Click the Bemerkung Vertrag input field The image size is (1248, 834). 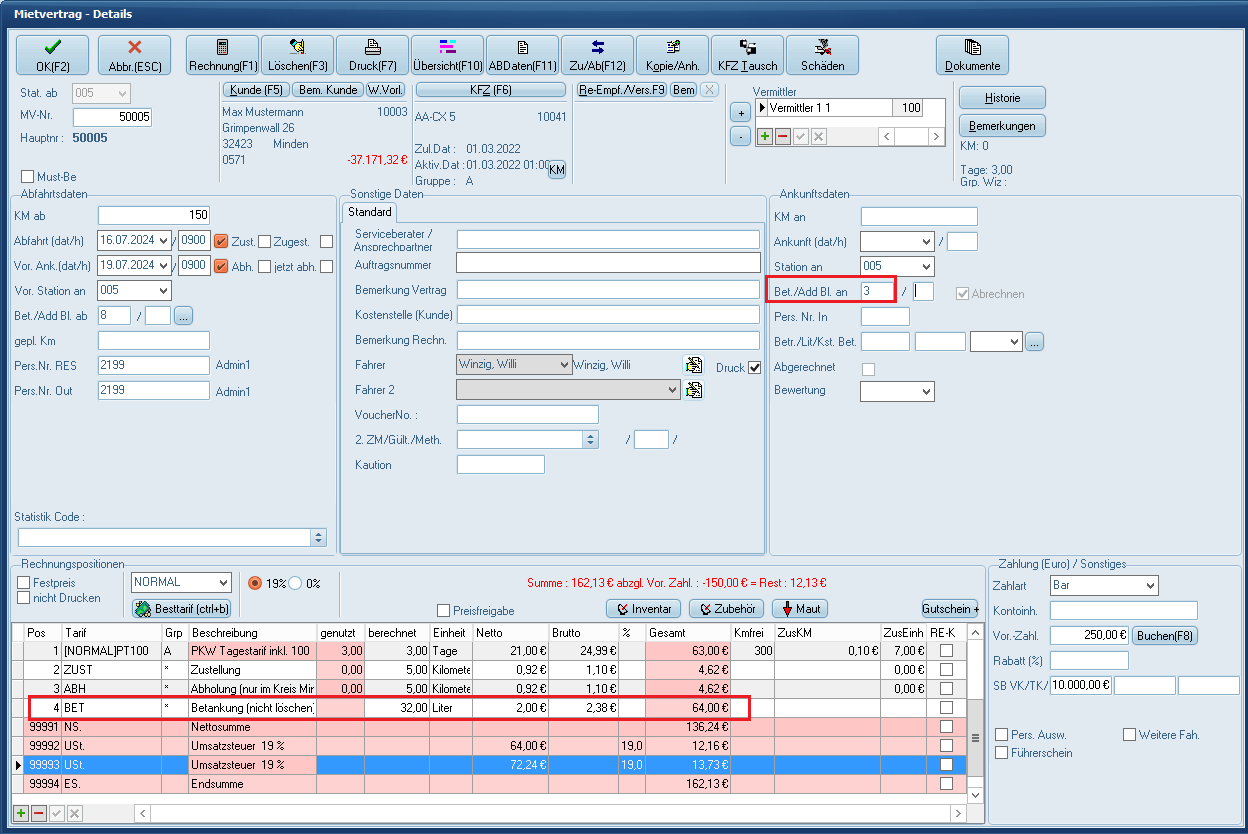[x=608, y=289]
